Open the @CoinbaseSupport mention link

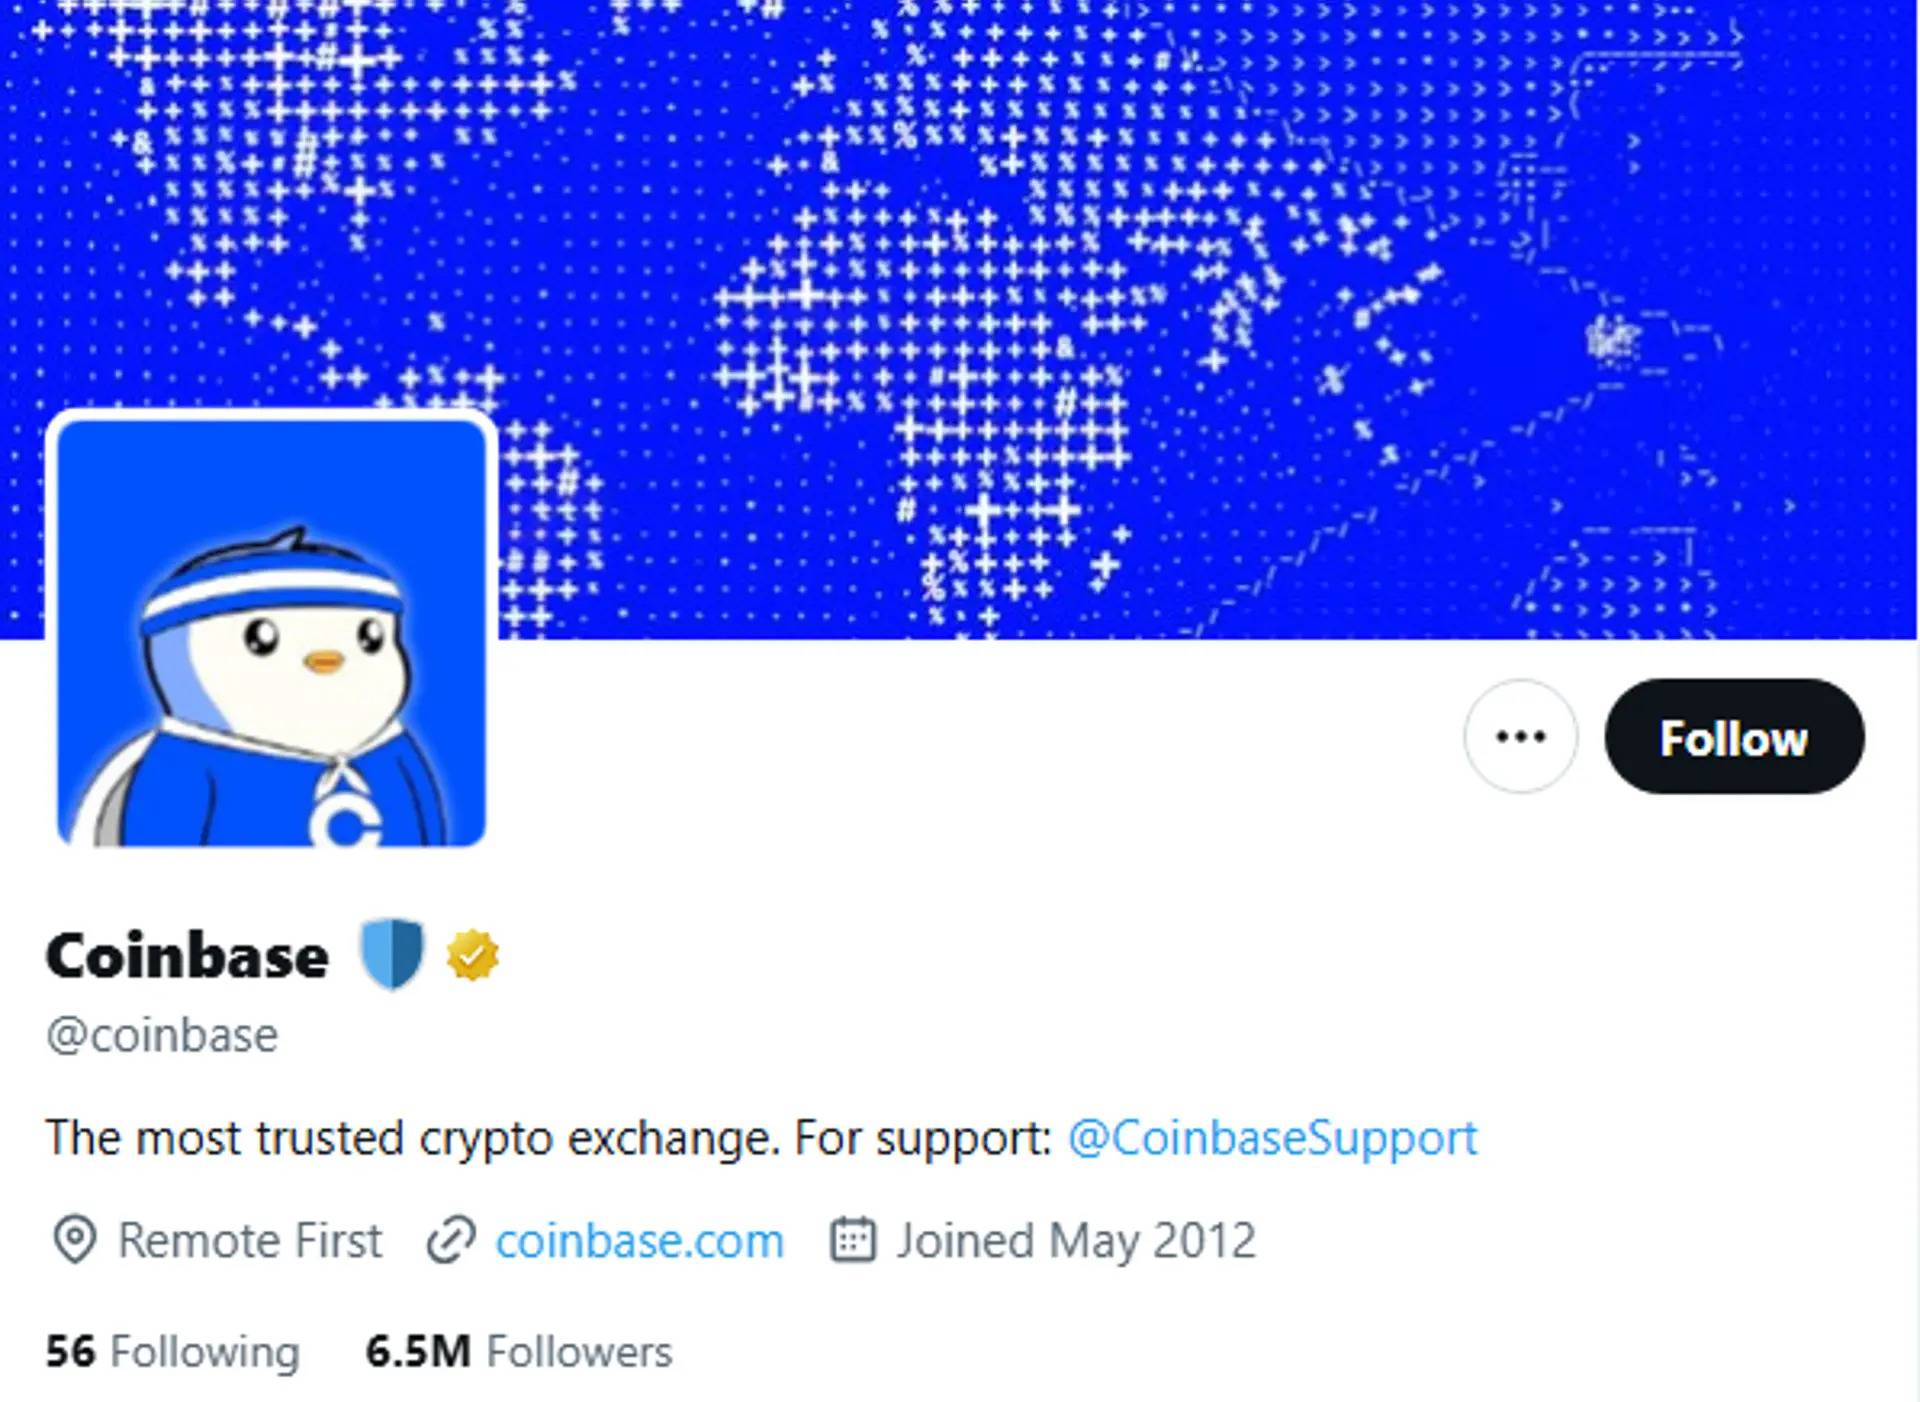[x=1272, y=1138]
